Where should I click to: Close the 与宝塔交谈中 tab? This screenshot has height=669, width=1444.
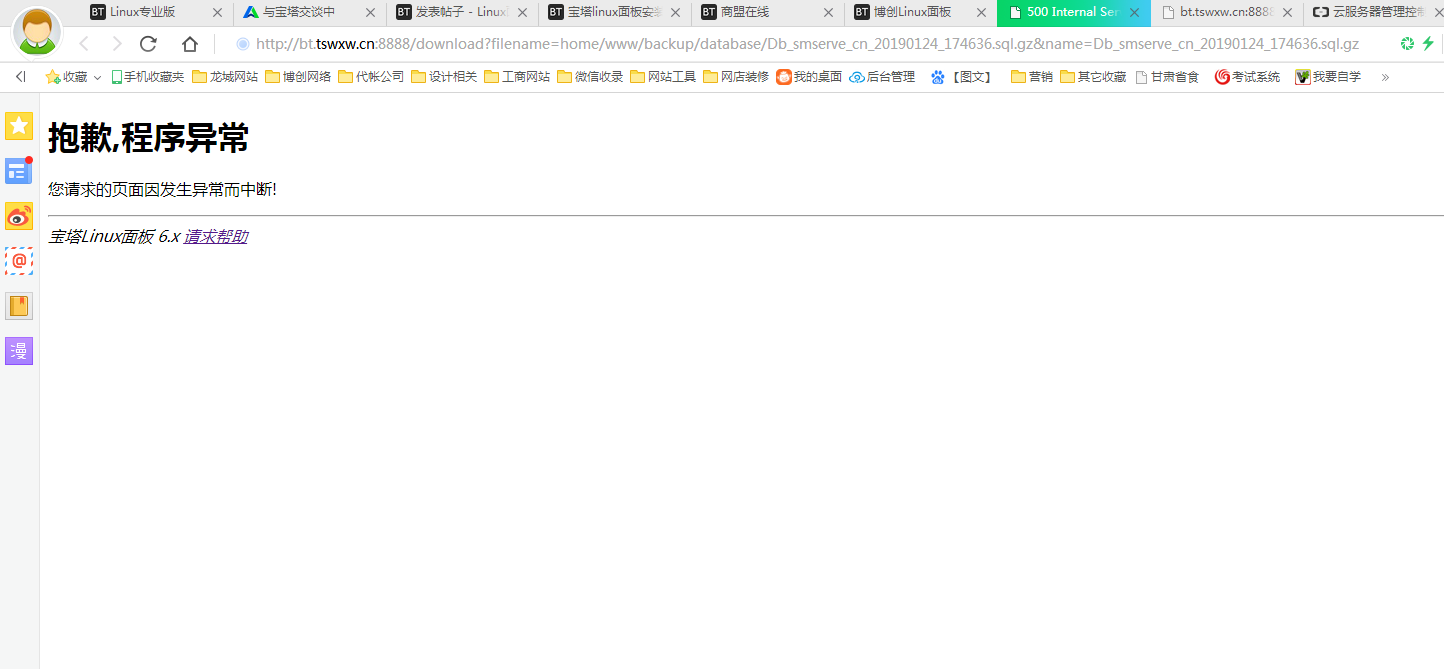coord(370,13)
